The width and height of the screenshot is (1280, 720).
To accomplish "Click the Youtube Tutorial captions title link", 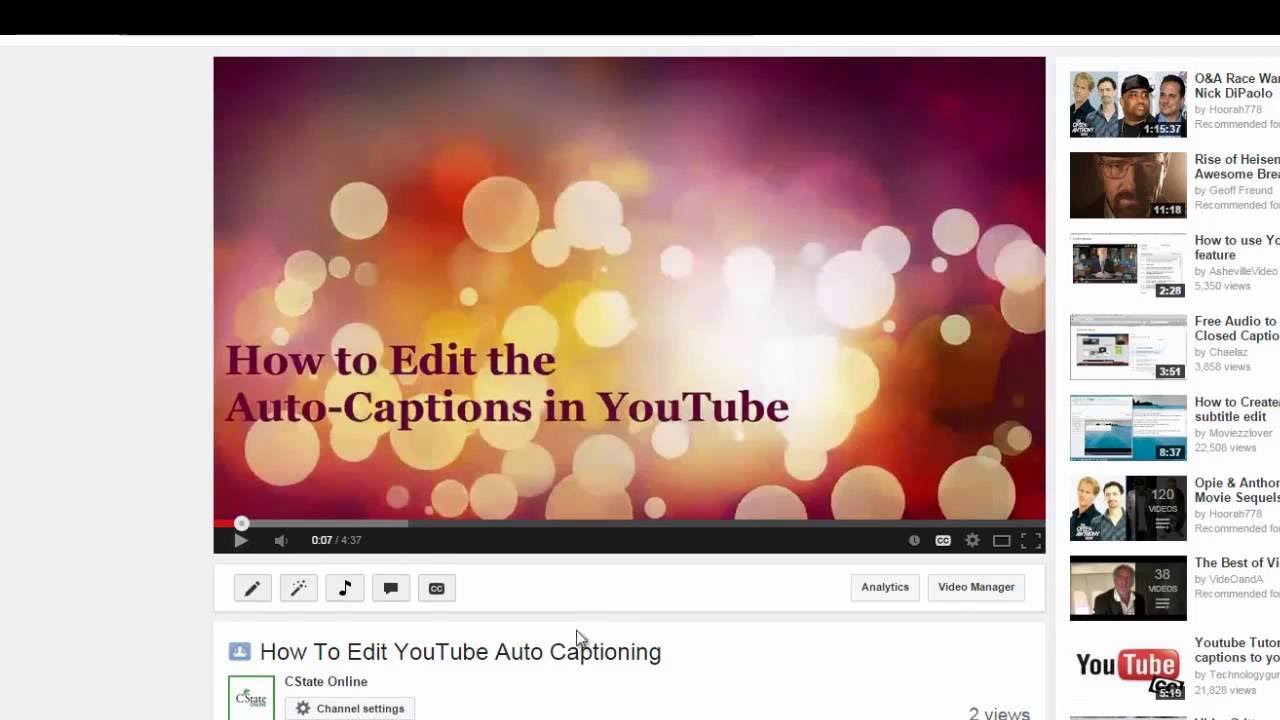I will point(1237,650).
